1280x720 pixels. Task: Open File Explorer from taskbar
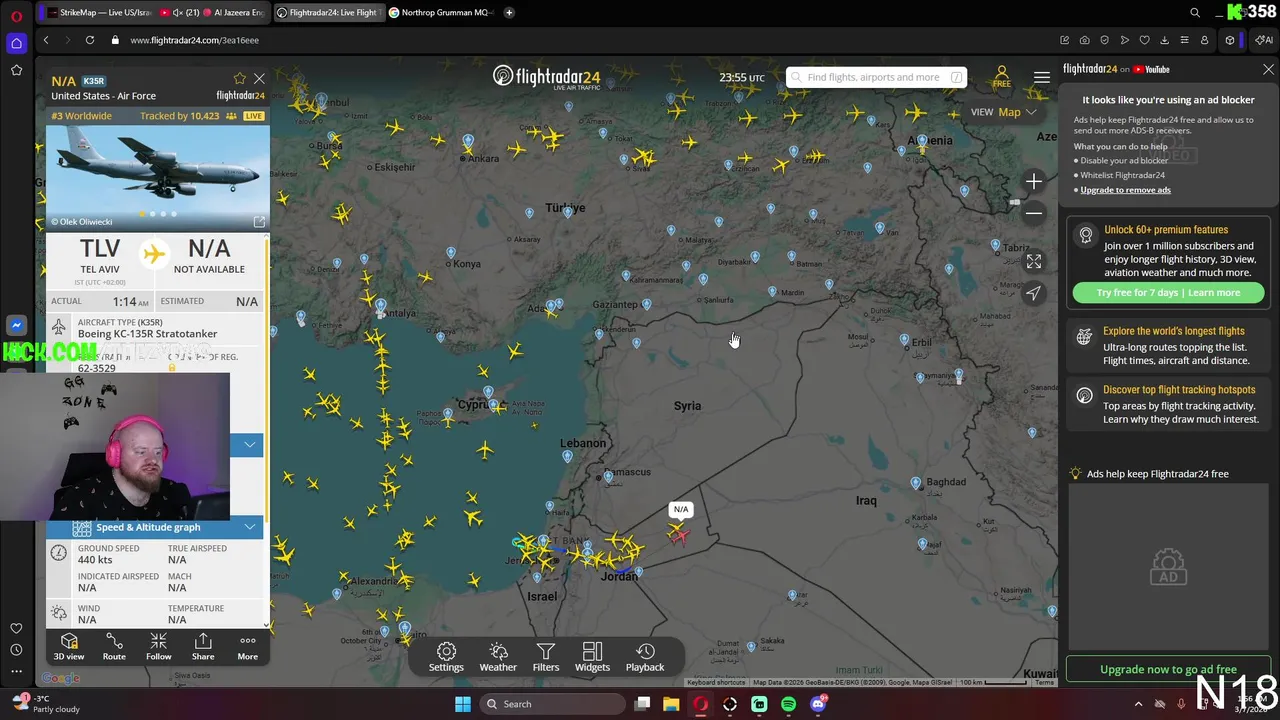pos(671,704)
